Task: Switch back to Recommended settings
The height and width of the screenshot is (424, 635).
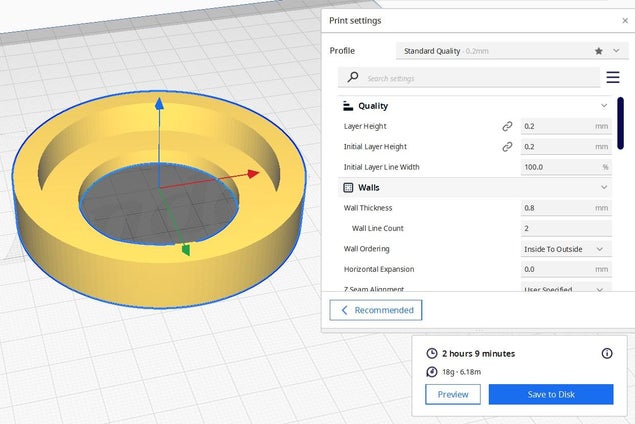Action: [376, 310]
